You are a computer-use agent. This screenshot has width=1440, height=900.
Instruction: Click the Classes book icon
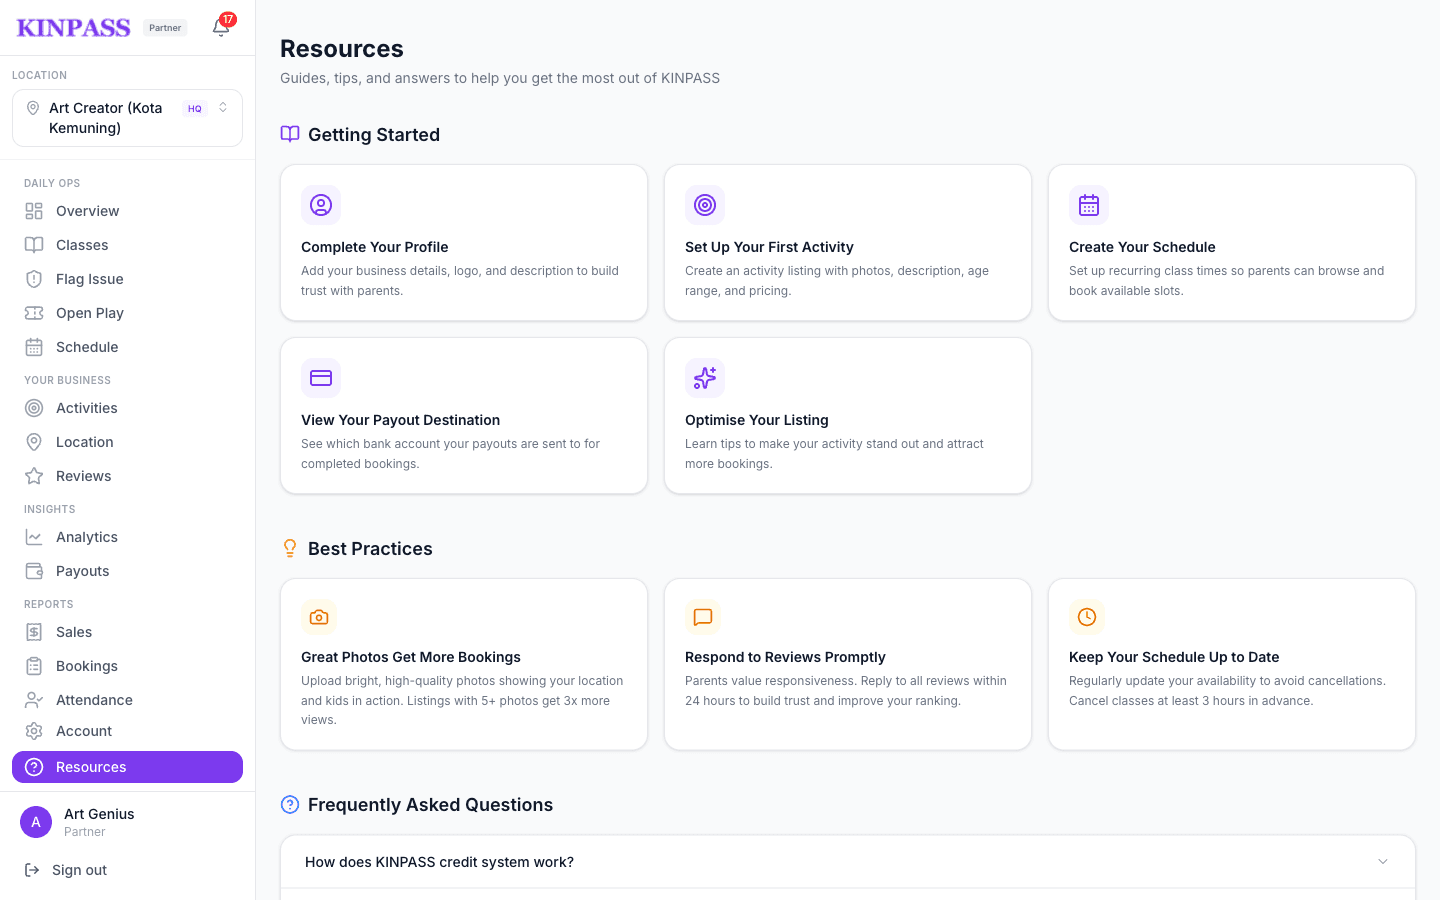click(x=34, y=245)
